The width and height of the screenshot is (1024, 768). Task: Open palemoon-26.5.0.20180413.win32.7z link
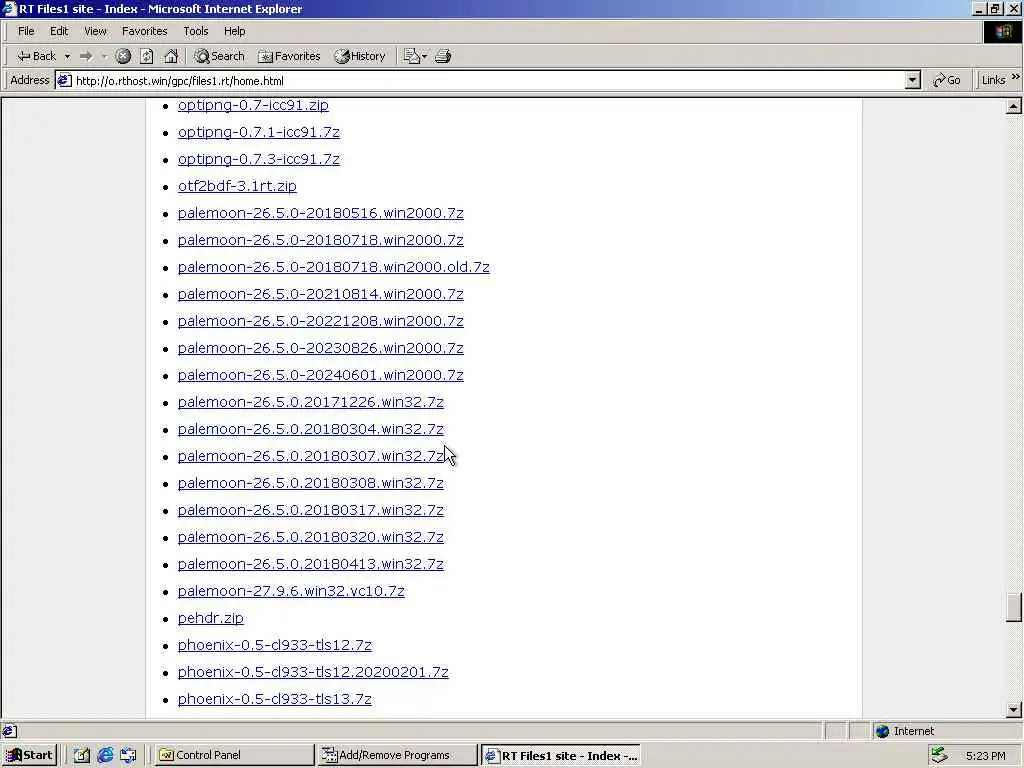click(x=311, y=564)
